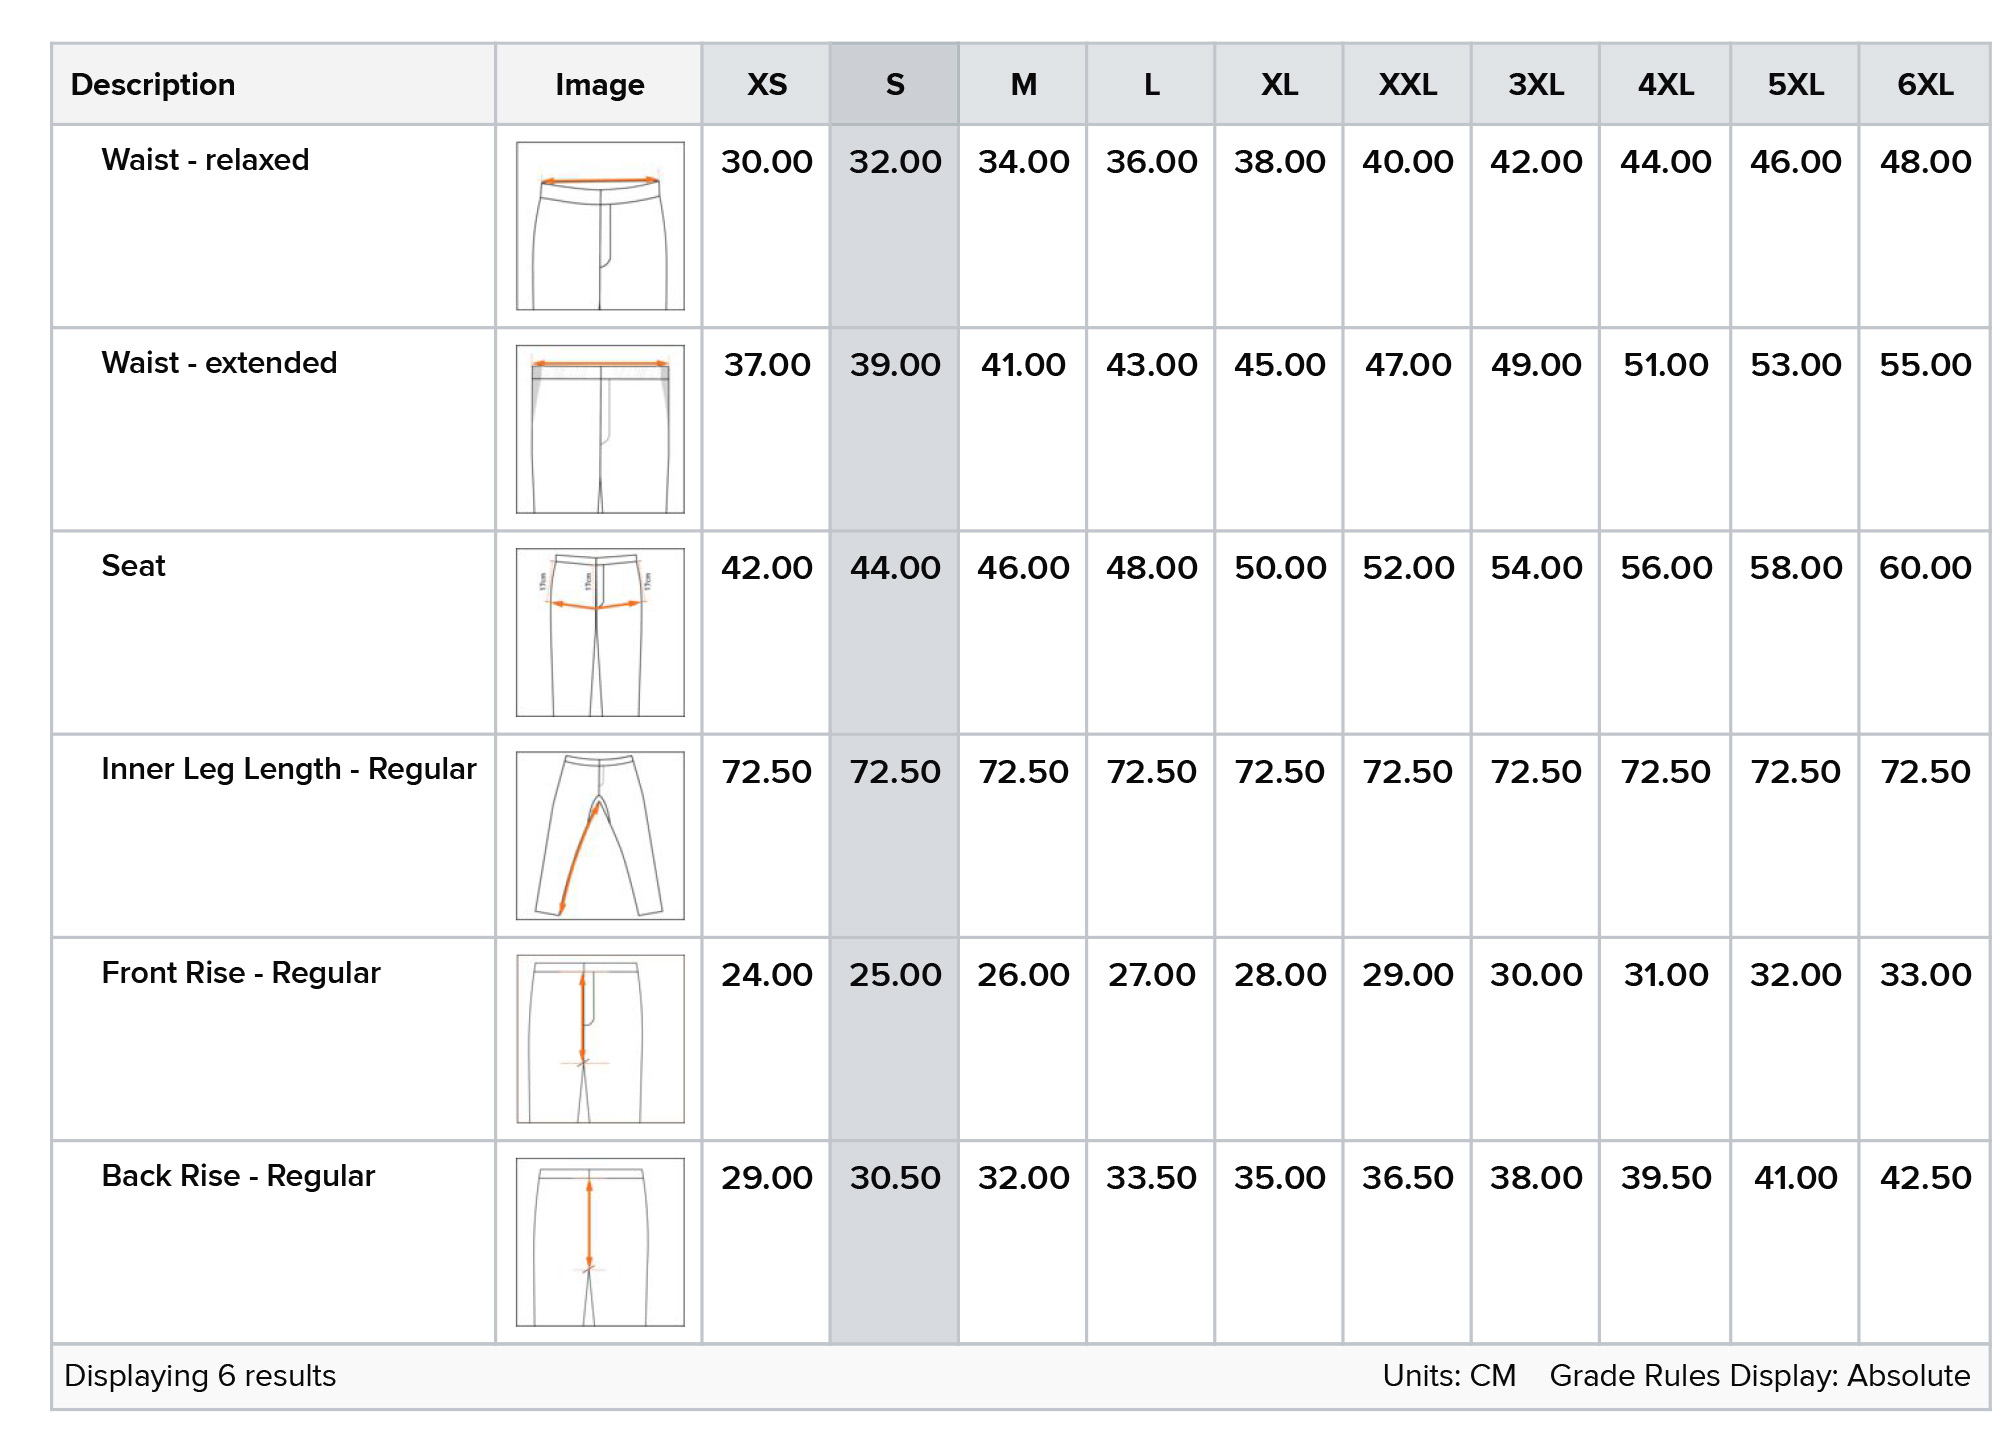Click the Seat value 44.00 for size S

coord(894,568)
